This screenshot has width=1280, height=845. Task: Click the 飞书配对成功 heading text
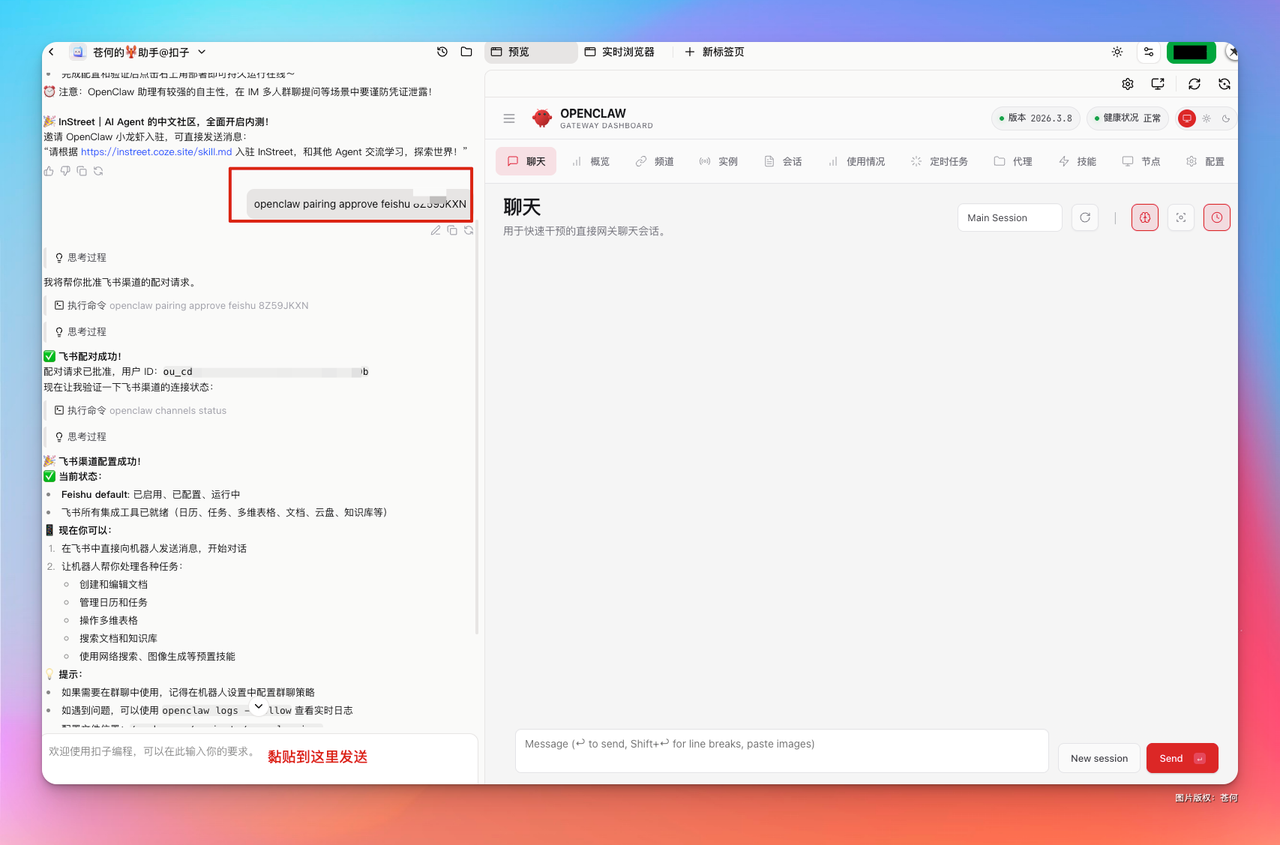[90, 356]
